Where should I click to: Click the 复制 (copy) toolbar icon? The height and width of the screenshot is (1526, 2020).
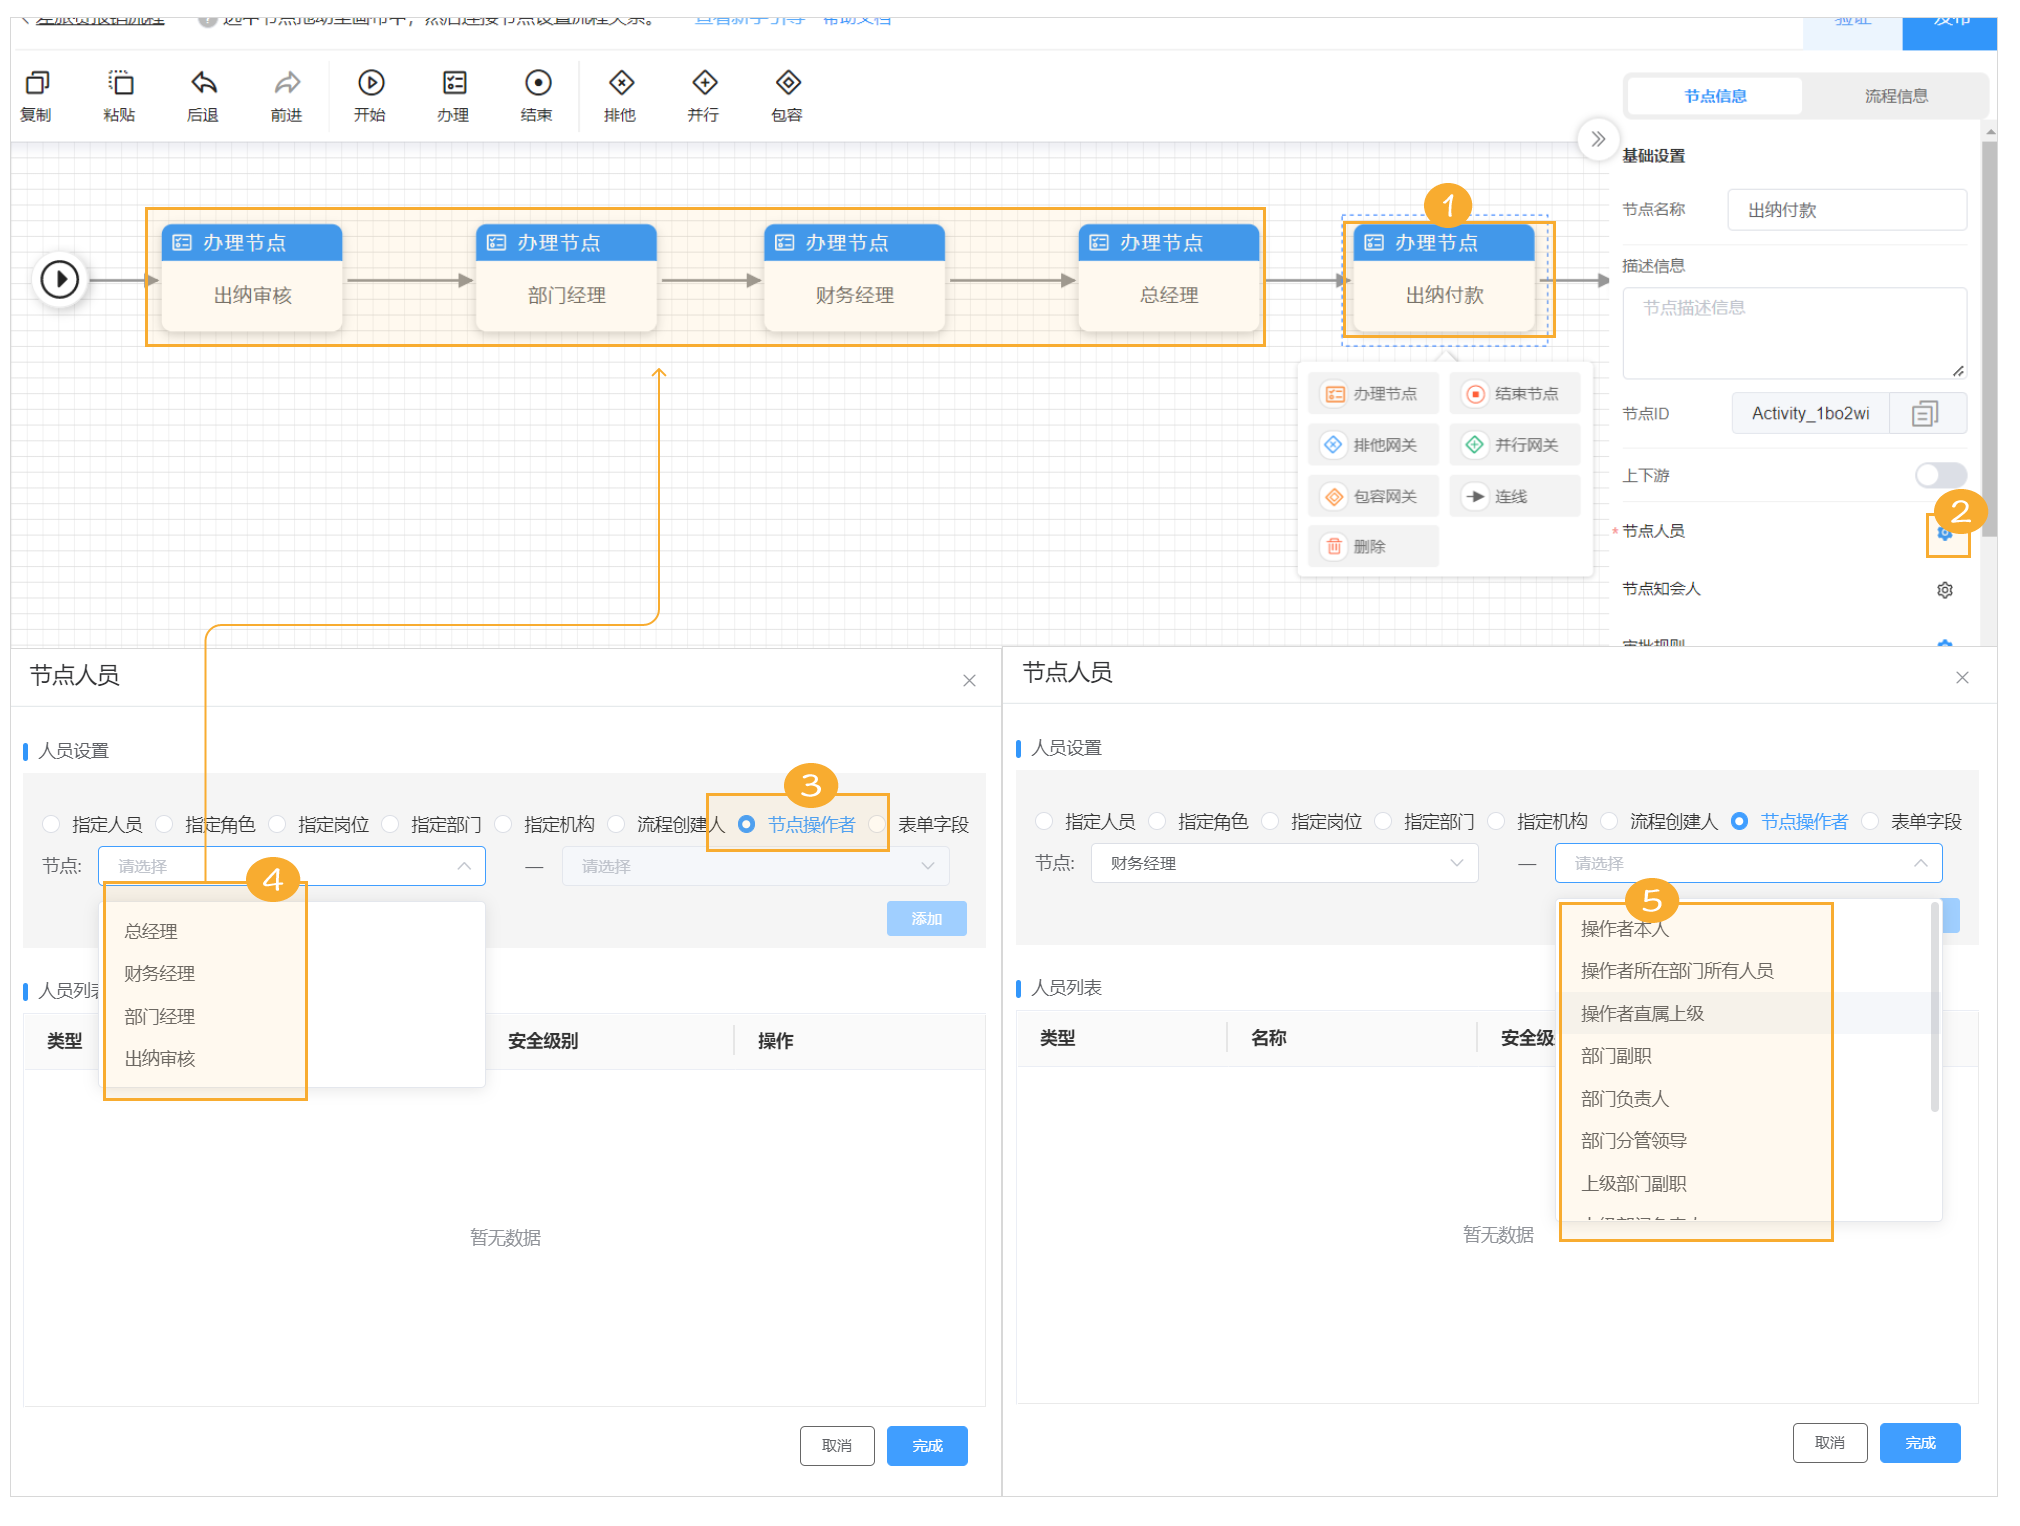pos(37,83)
